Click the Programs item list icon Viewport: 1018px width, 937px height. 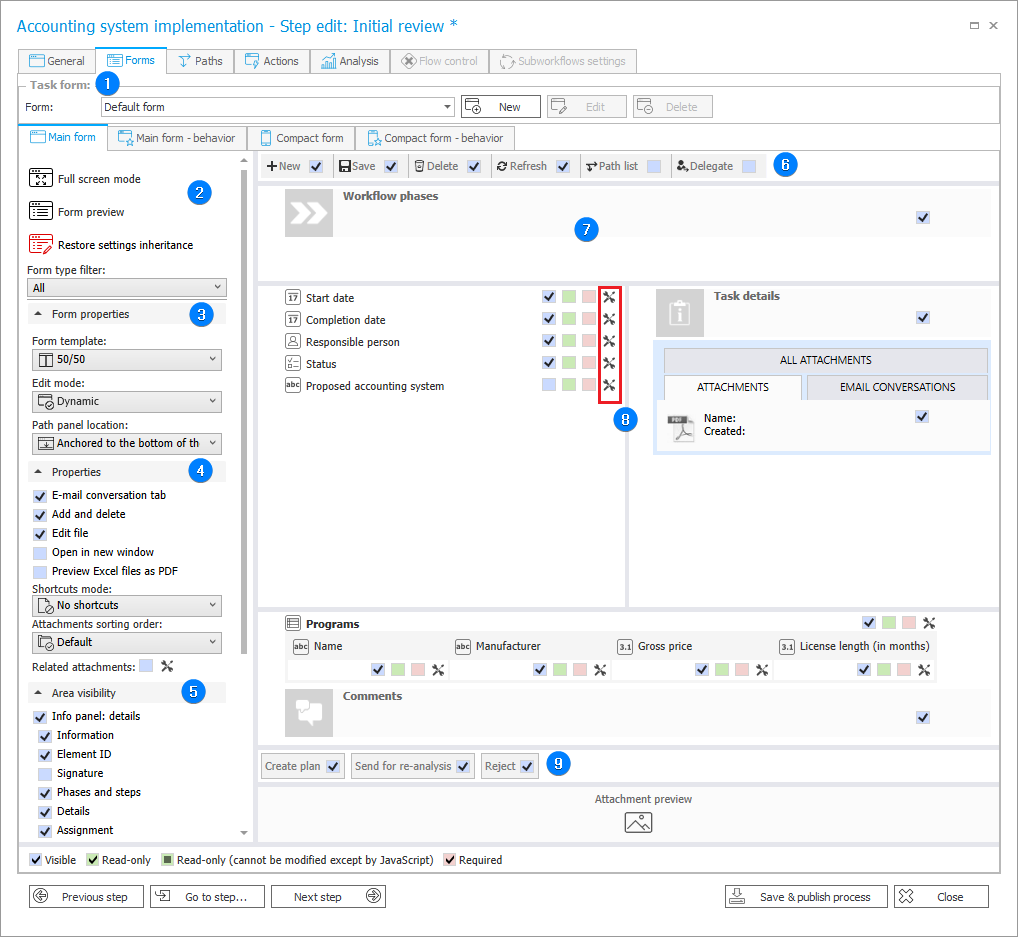293,623
